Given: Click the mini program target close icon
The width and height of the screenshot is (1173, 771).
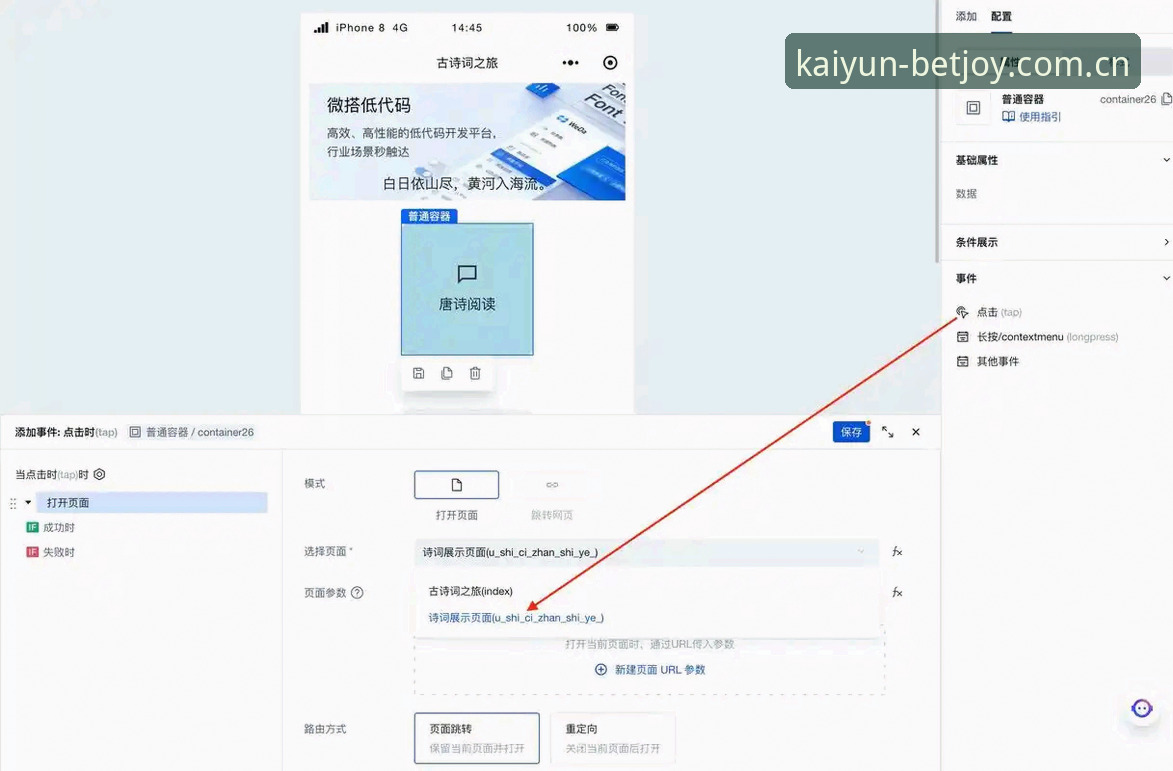Looking at the screenshot, I should coord(610,63).
